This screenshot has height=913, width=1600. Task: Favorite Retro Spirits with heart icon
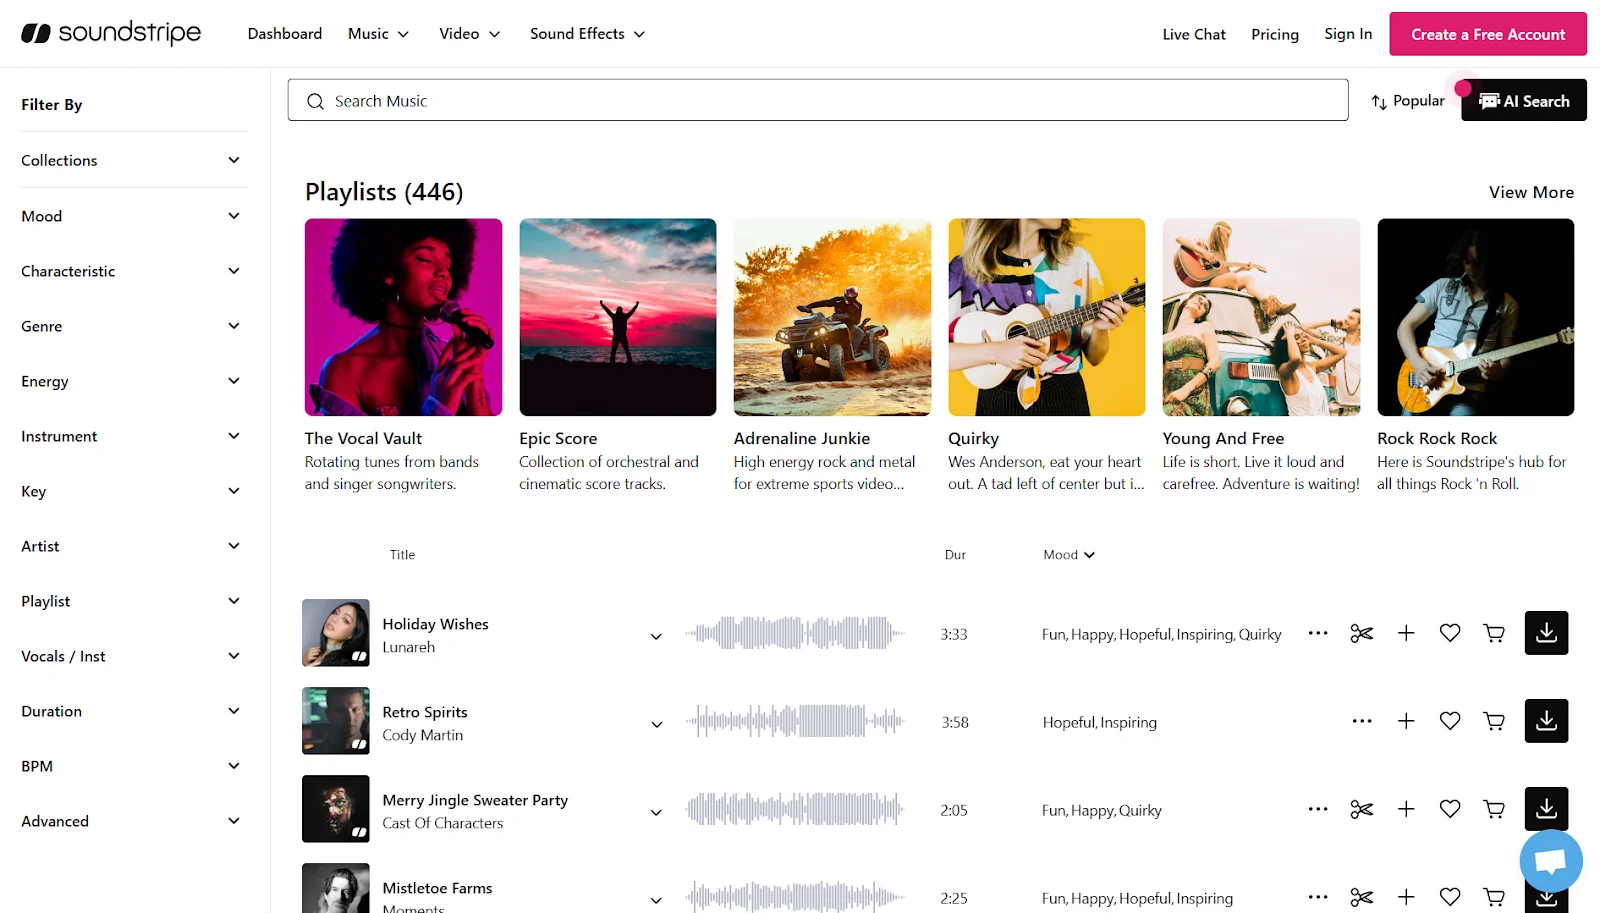click(x=1450, y=721)
